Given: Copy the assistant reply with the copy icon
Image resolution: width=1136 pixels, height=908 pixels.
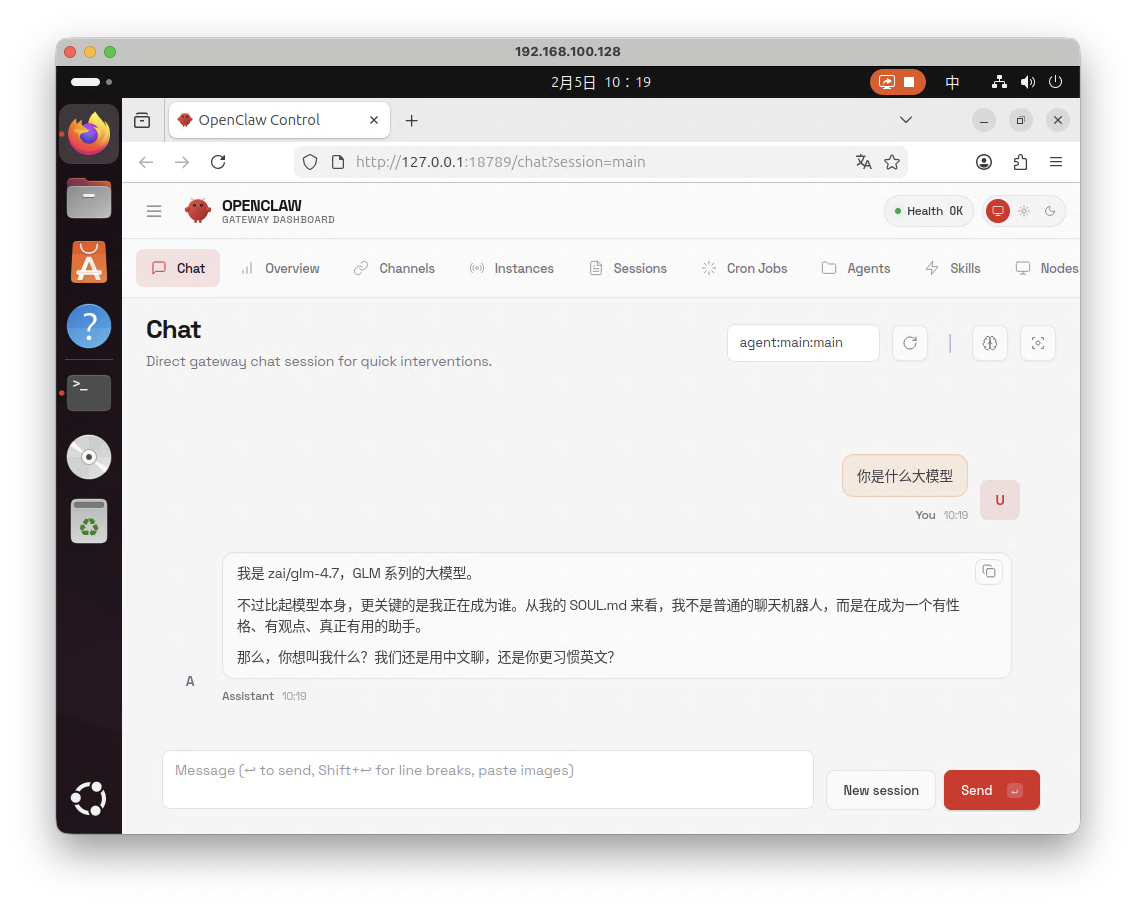Looking at the screenshot, I should [989, 571].
